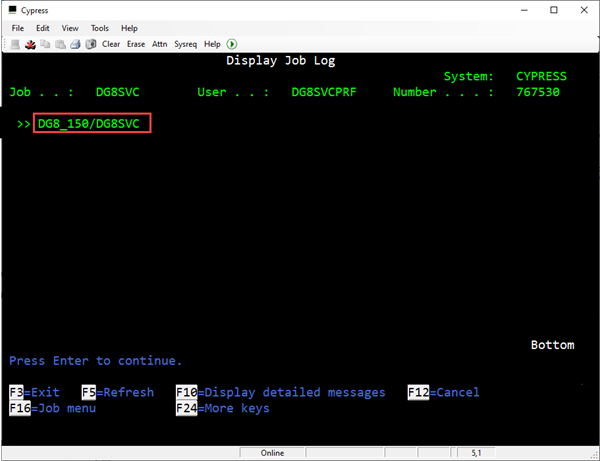The height and width of the screenshot is (461, 600).
Task: Click the job number 767530
Action: pyautogui.click(x=538, y=92)
